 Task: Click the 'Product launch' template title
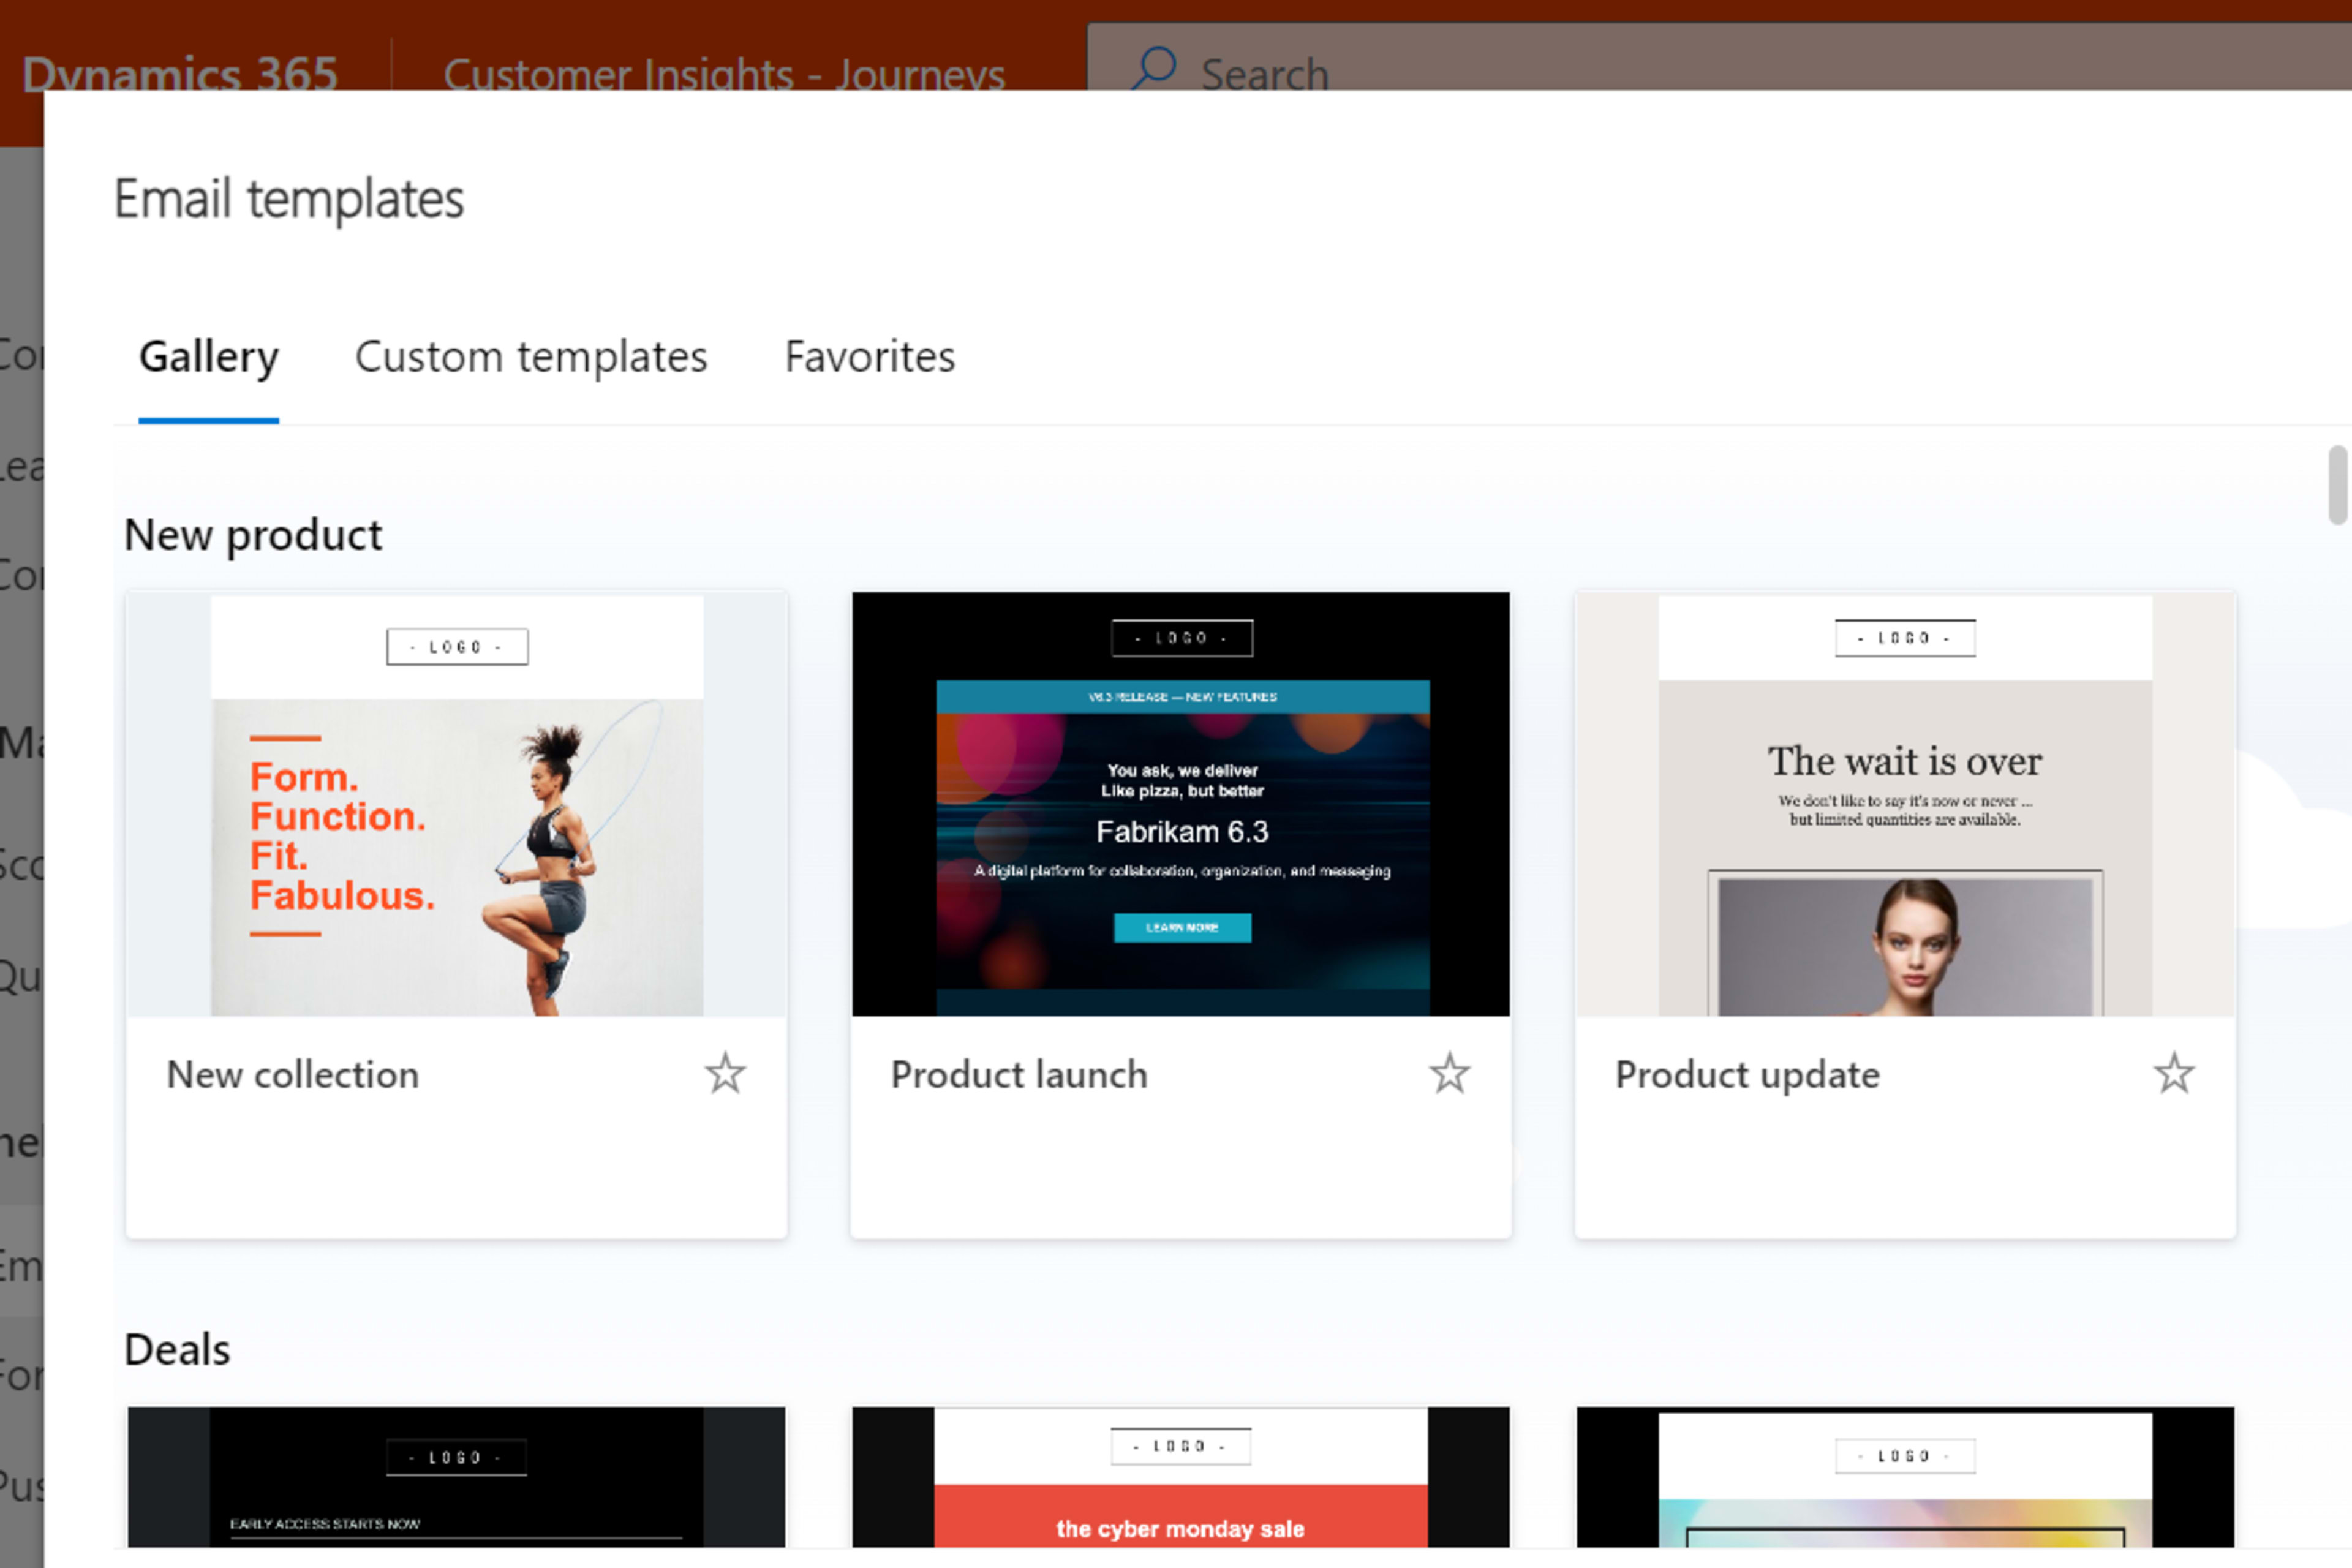coord(1019,1075)
